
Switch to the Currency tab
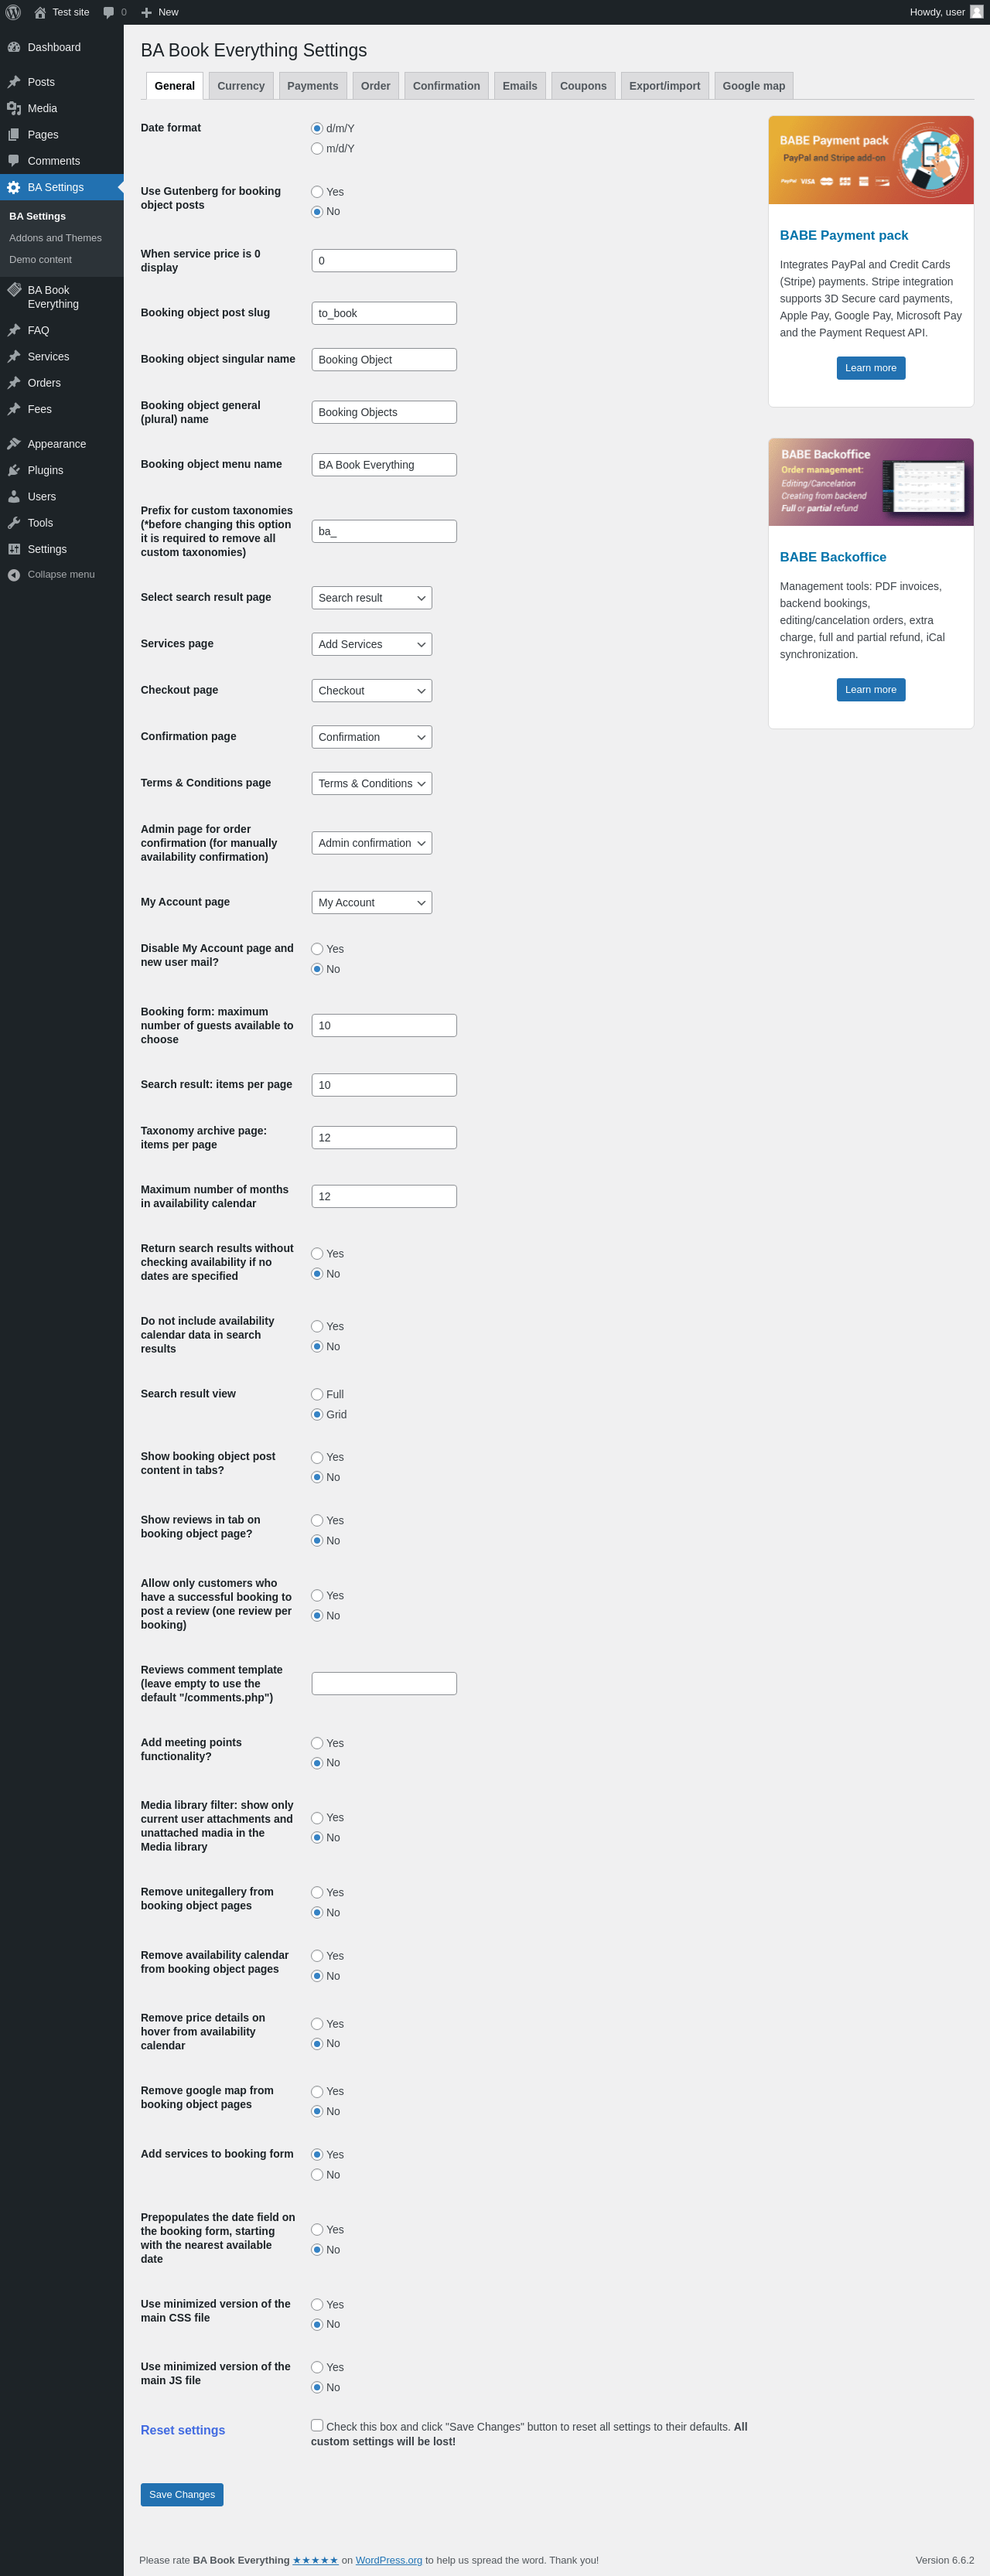241,86
